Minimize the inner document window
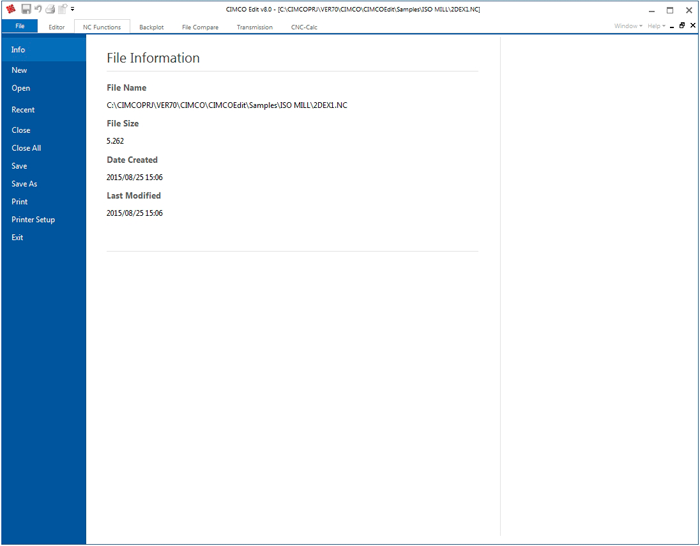Viewport: 700px width, 546px height. pos(672,26)
